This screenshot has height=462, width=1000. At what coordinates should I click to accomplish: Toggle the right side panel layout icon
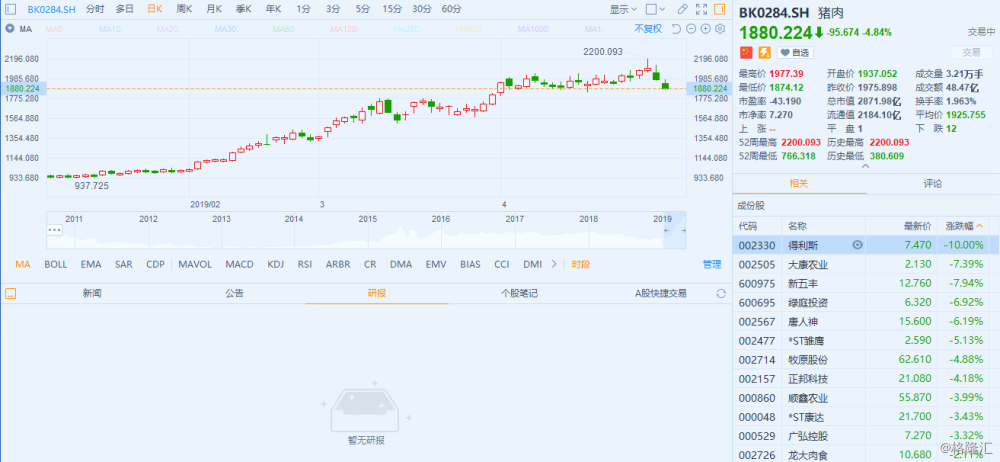click(719, 10)
